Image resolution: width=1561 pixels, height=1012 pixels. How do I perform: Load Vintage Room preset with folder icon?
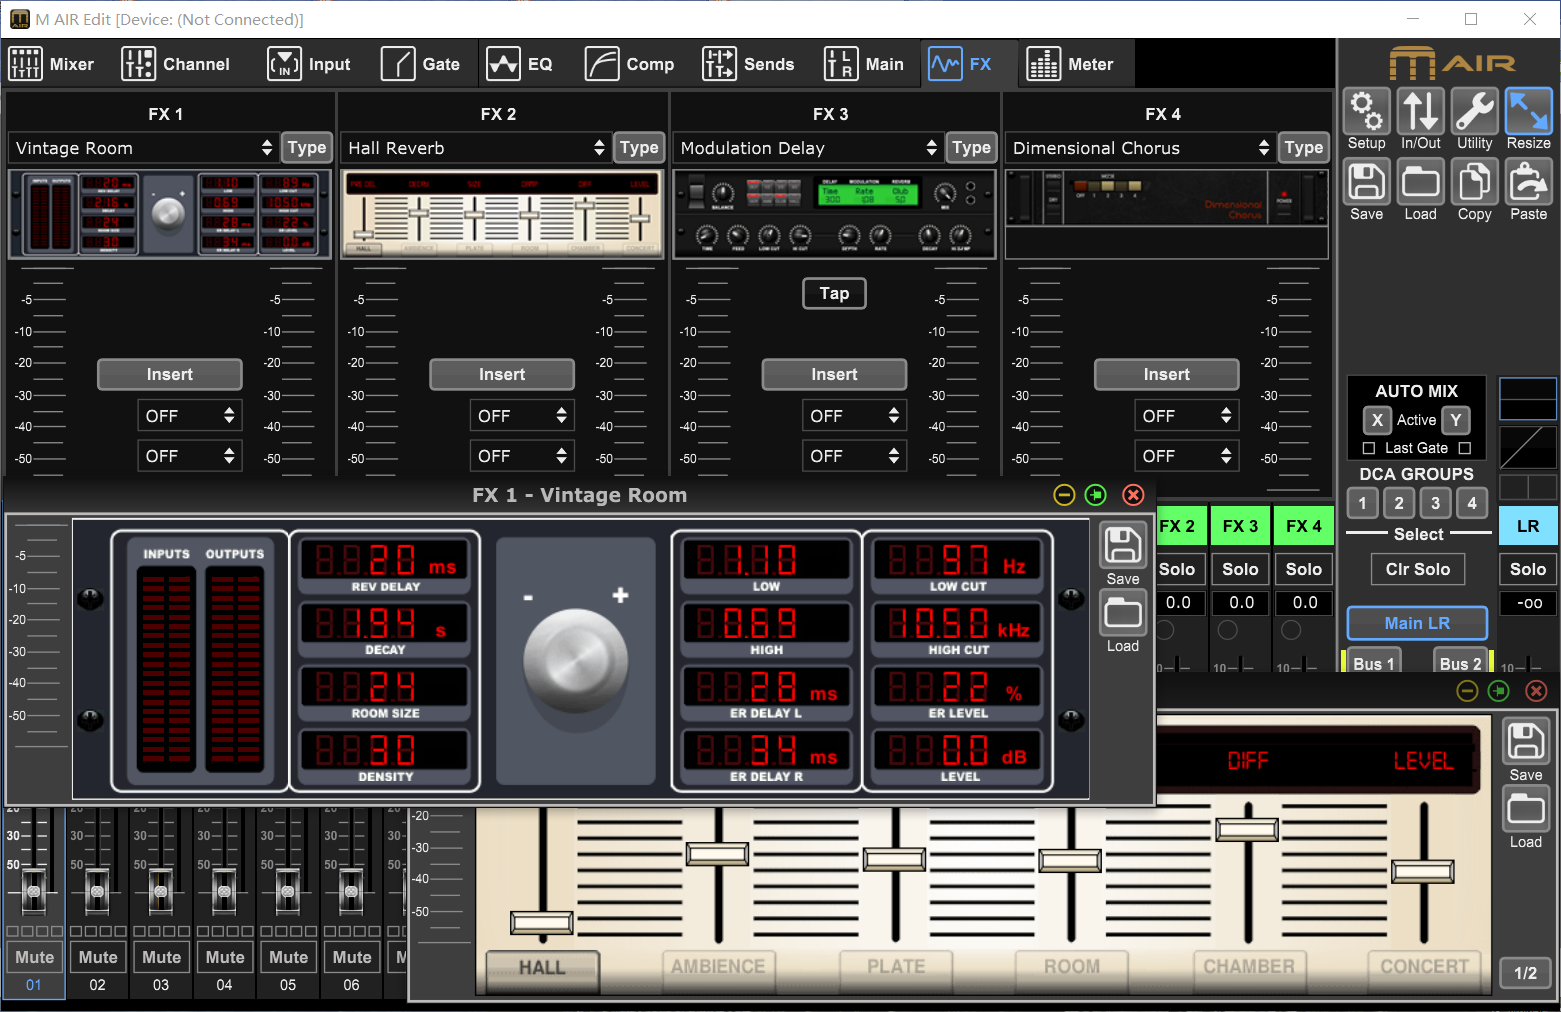pos(1122,614)
